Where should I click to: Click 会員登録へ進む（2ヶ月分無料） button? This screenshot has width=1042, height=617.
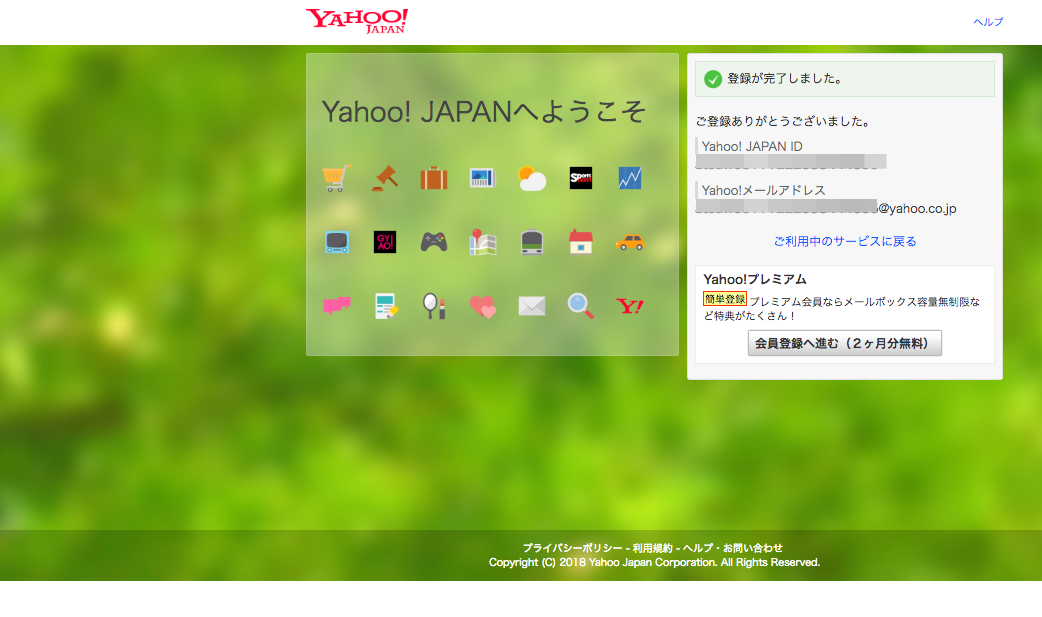point(845,343)
